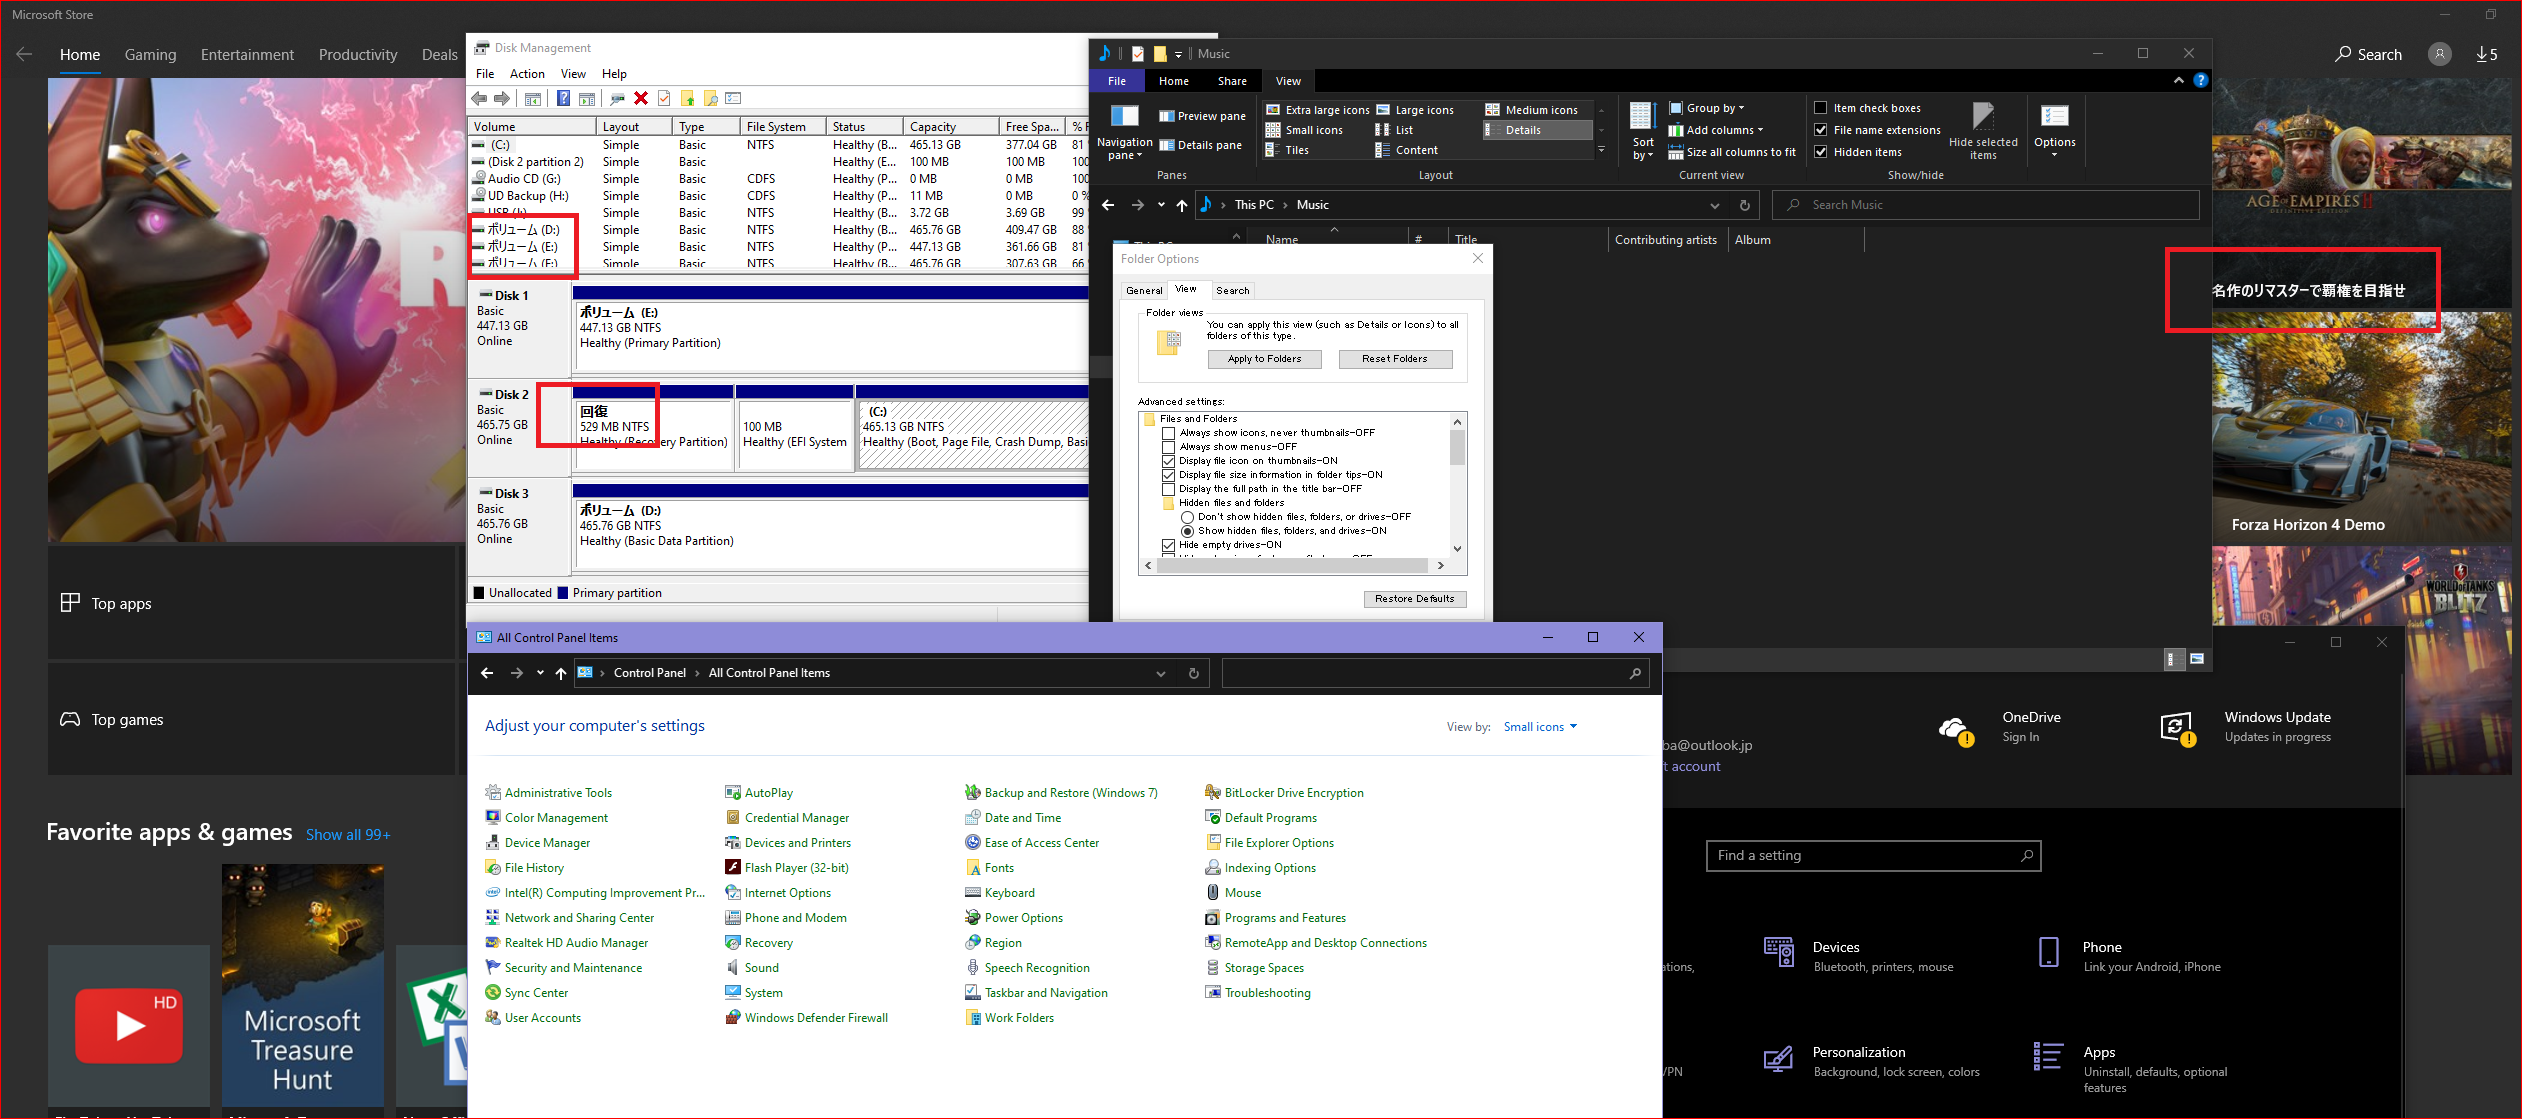The width and height of the screenshot is (2522, 1119).
Task: Switch to the Search tab in Folder Options
Action: point(1232,290)
